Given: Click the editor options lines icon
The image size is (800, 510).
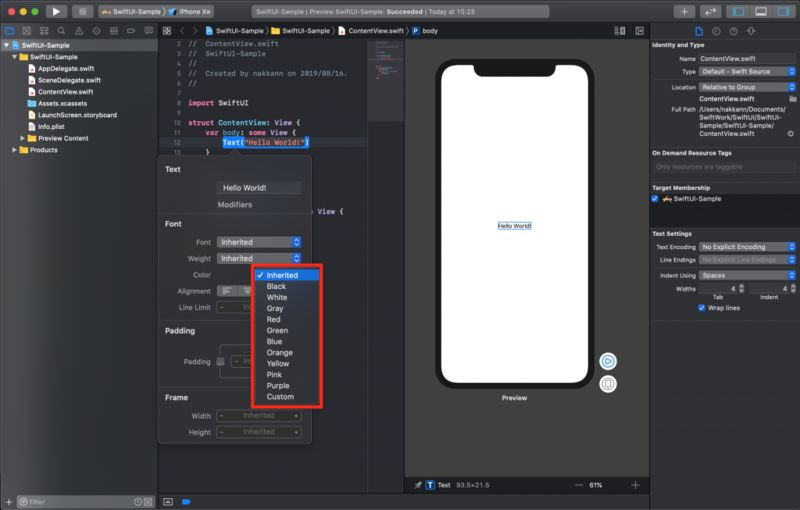Looking at the screenshot, I should pos(619,31).
